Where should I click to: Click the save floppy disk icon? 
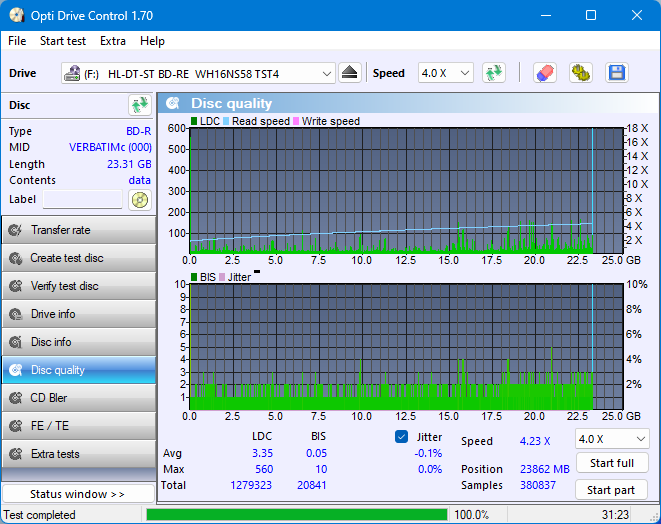click(x=616, y=73)
